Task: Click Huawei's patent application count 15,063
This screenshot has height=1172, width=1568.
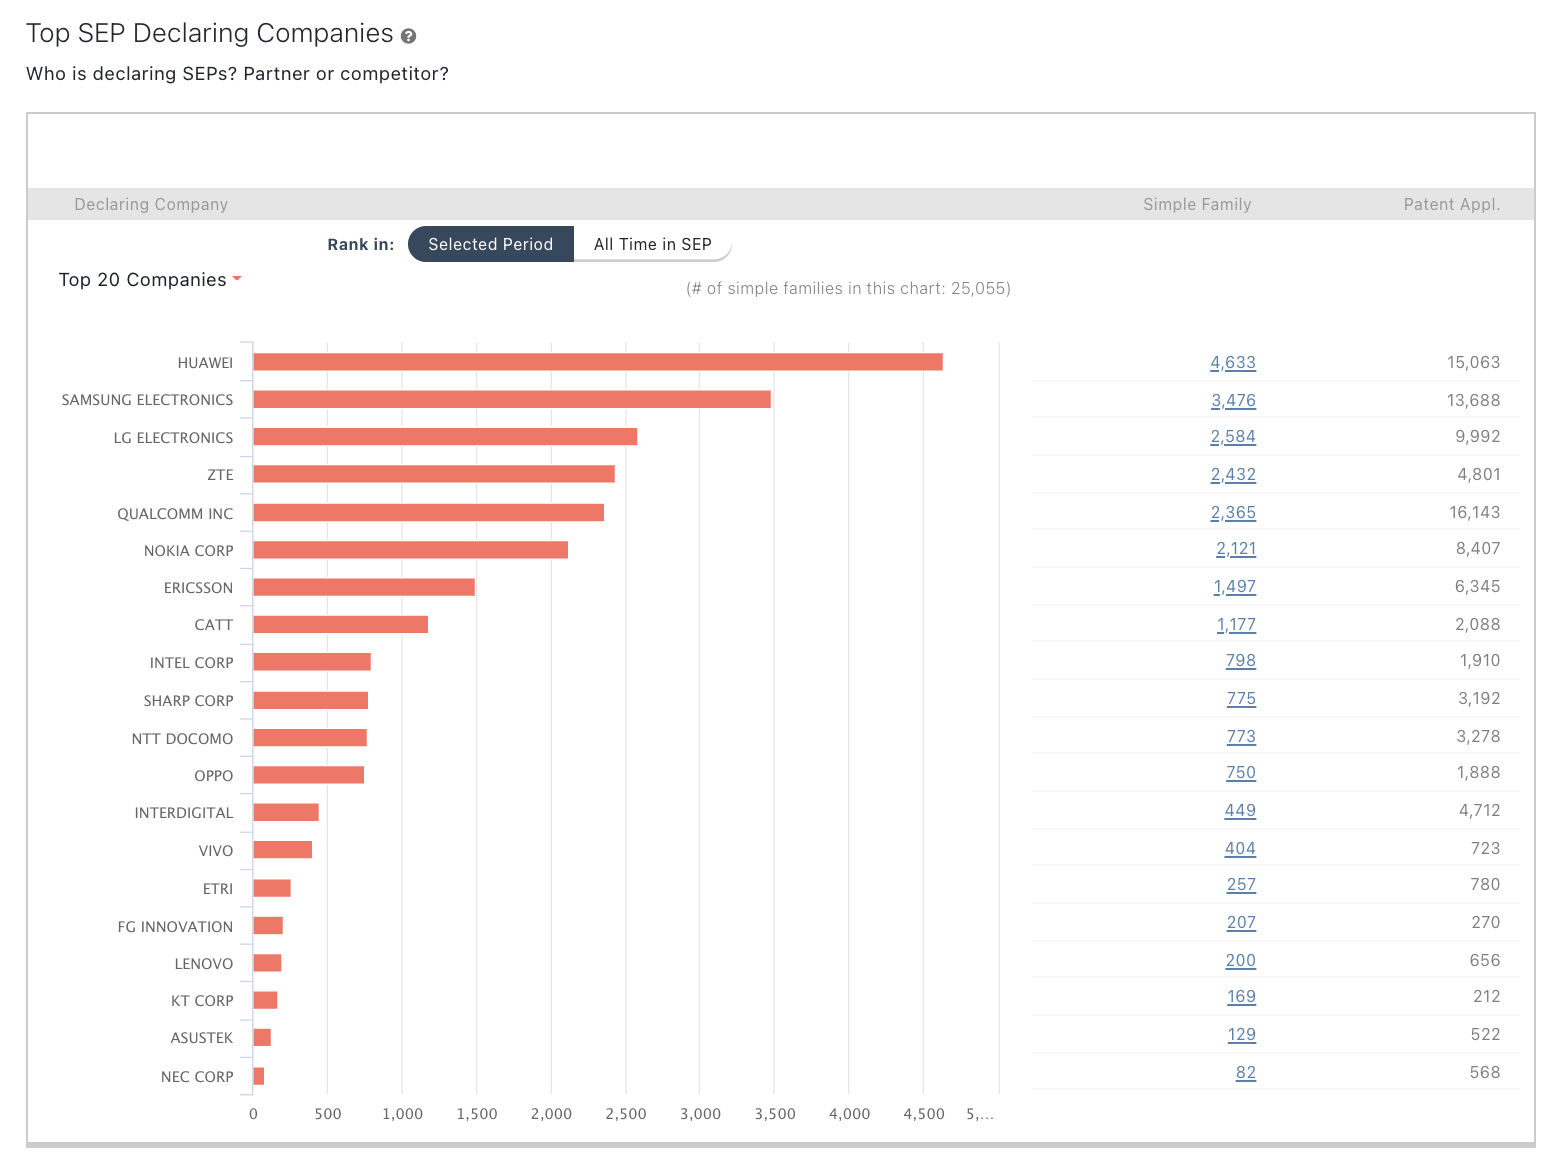Action: point(1473,362)
